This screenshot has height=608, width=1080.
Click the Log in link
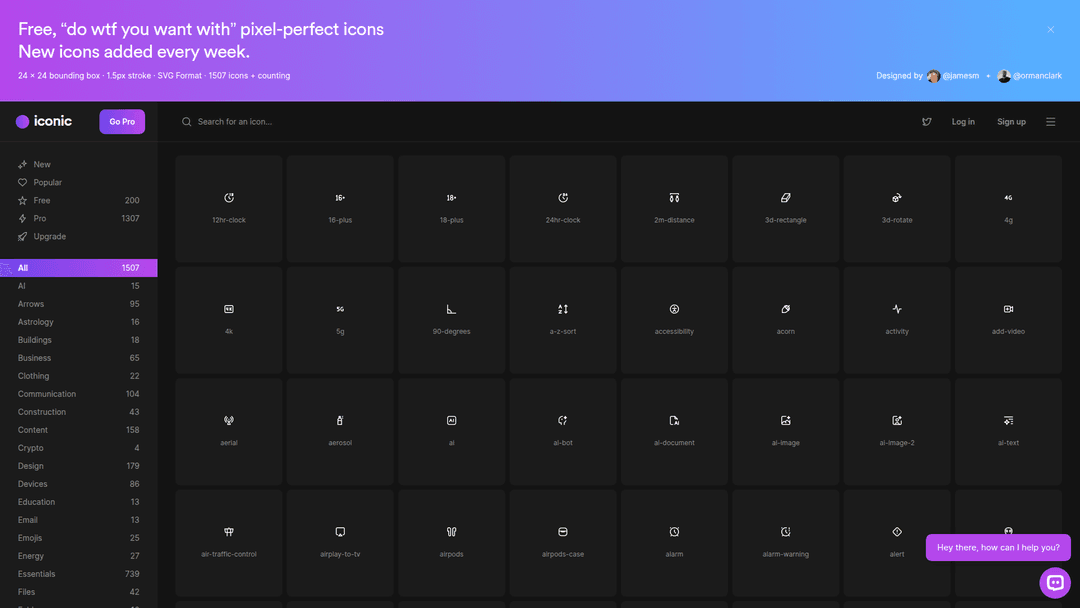point(963,122)
